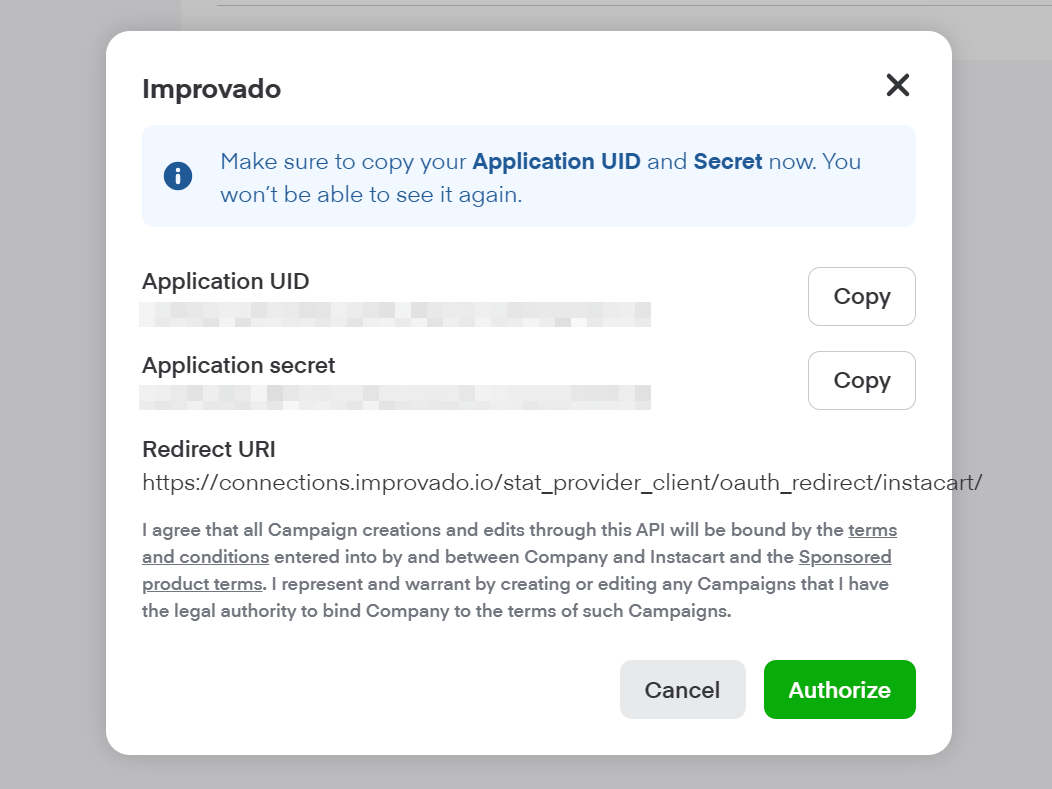Click the Application secret field label
Screen dimensions: 1052x789
click(238, 366)
